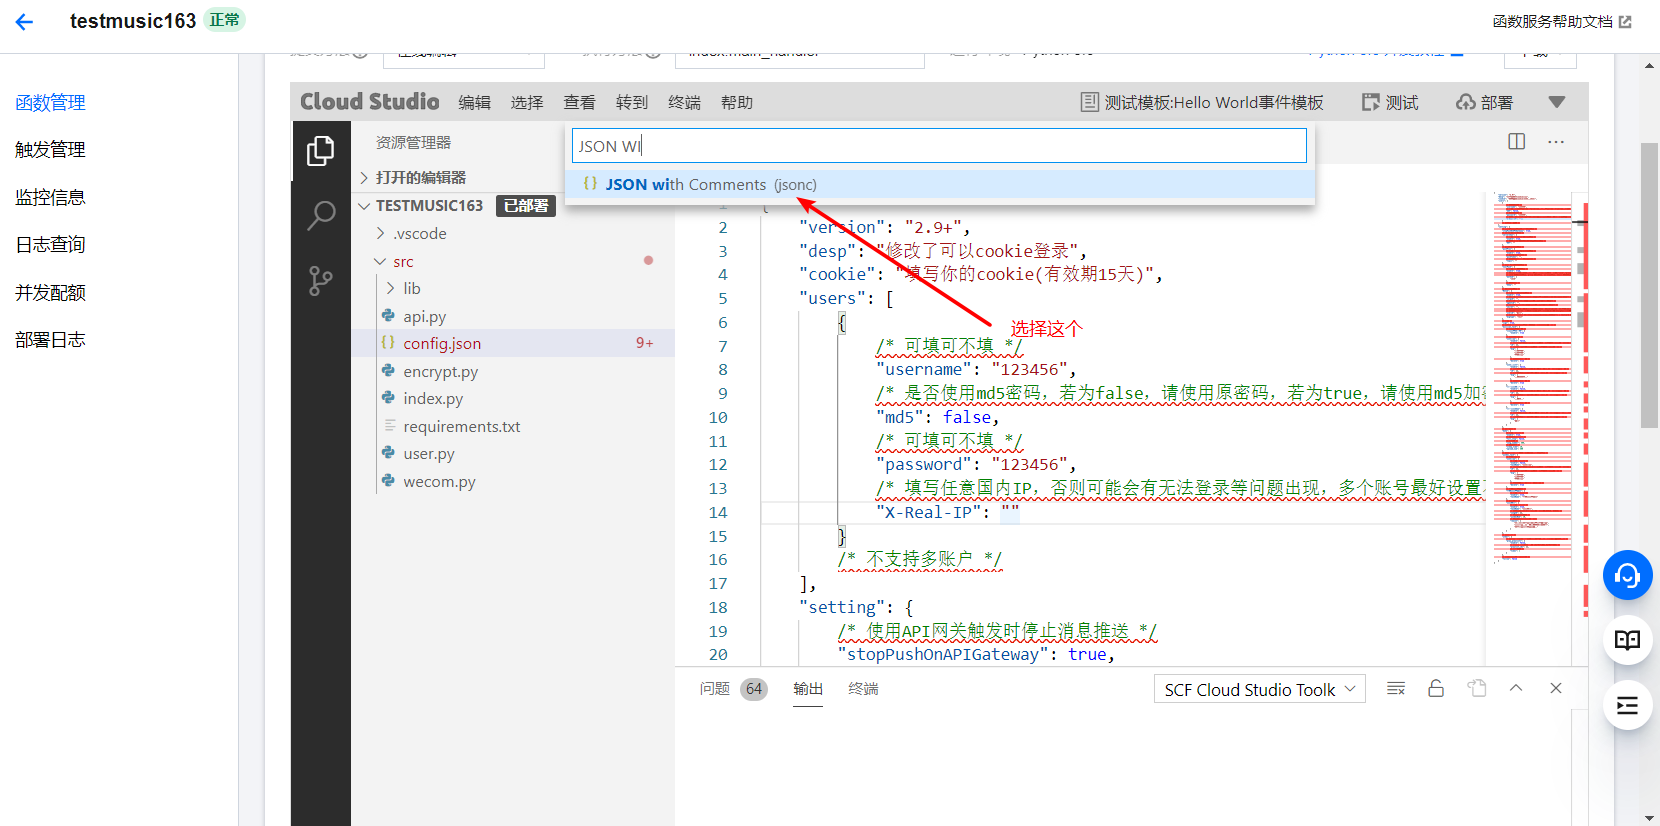
Task: Close the bottom output panel
Action: (x=1556, y=688)
